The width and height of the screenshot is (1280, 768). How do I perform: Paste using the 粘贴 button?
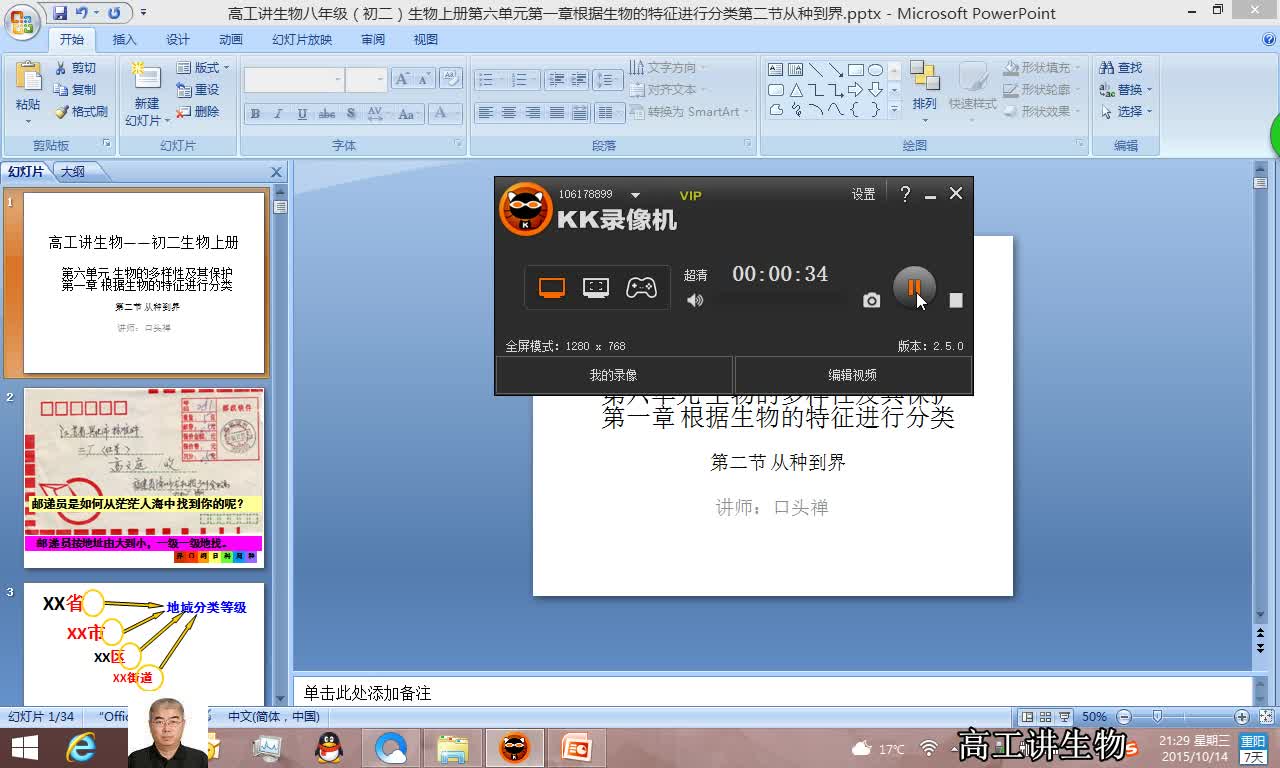[28, 90]
